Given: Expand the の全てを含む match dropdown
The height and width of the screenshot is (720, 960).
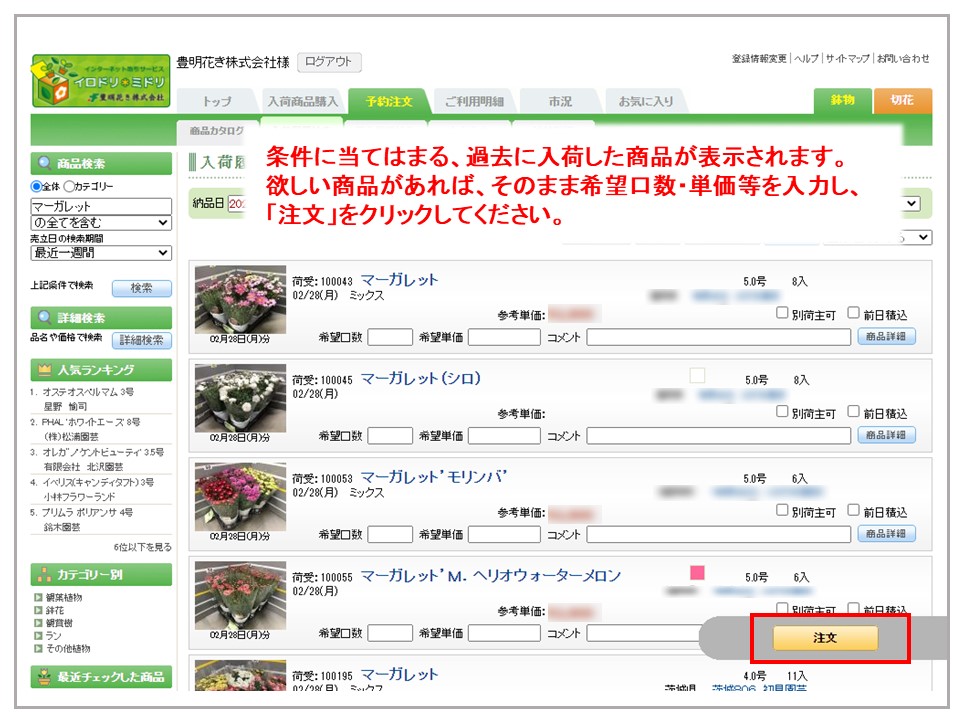Looking at the screenshot, I should click(x=101, y=222).
